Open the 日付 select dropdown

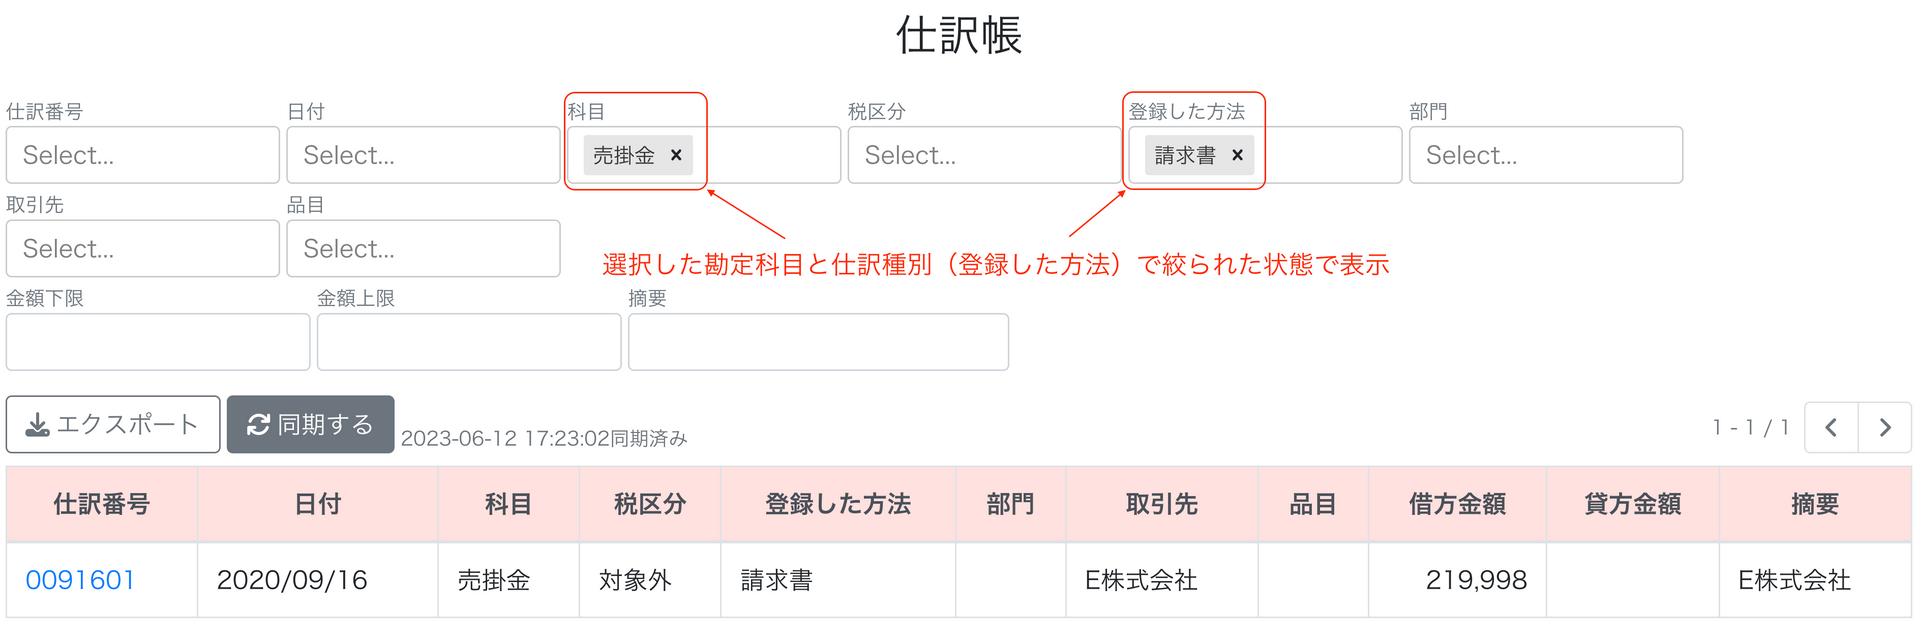click(x=423, y=155)
